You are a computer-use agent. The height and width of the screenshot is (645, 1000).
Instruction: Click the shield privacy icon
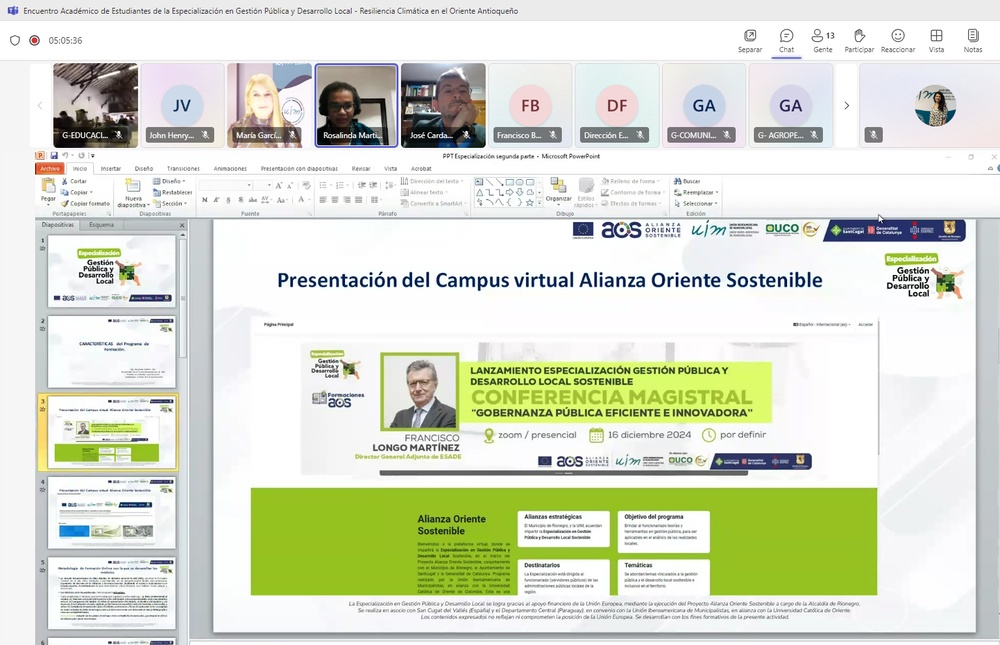coord(15,41)
